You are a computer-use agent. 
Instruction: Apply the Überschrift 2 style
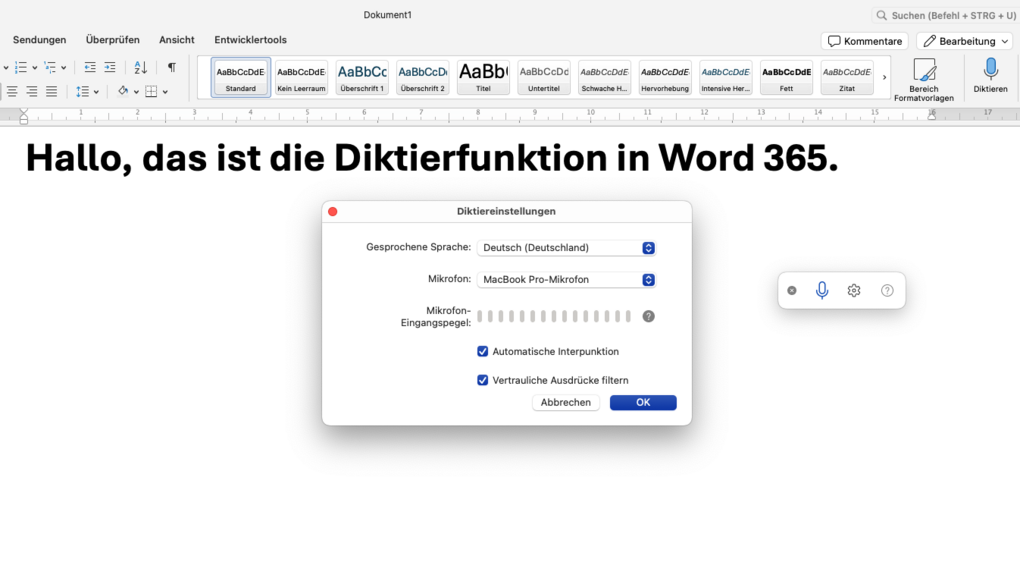pyautogui.click(x=423, y=77)
